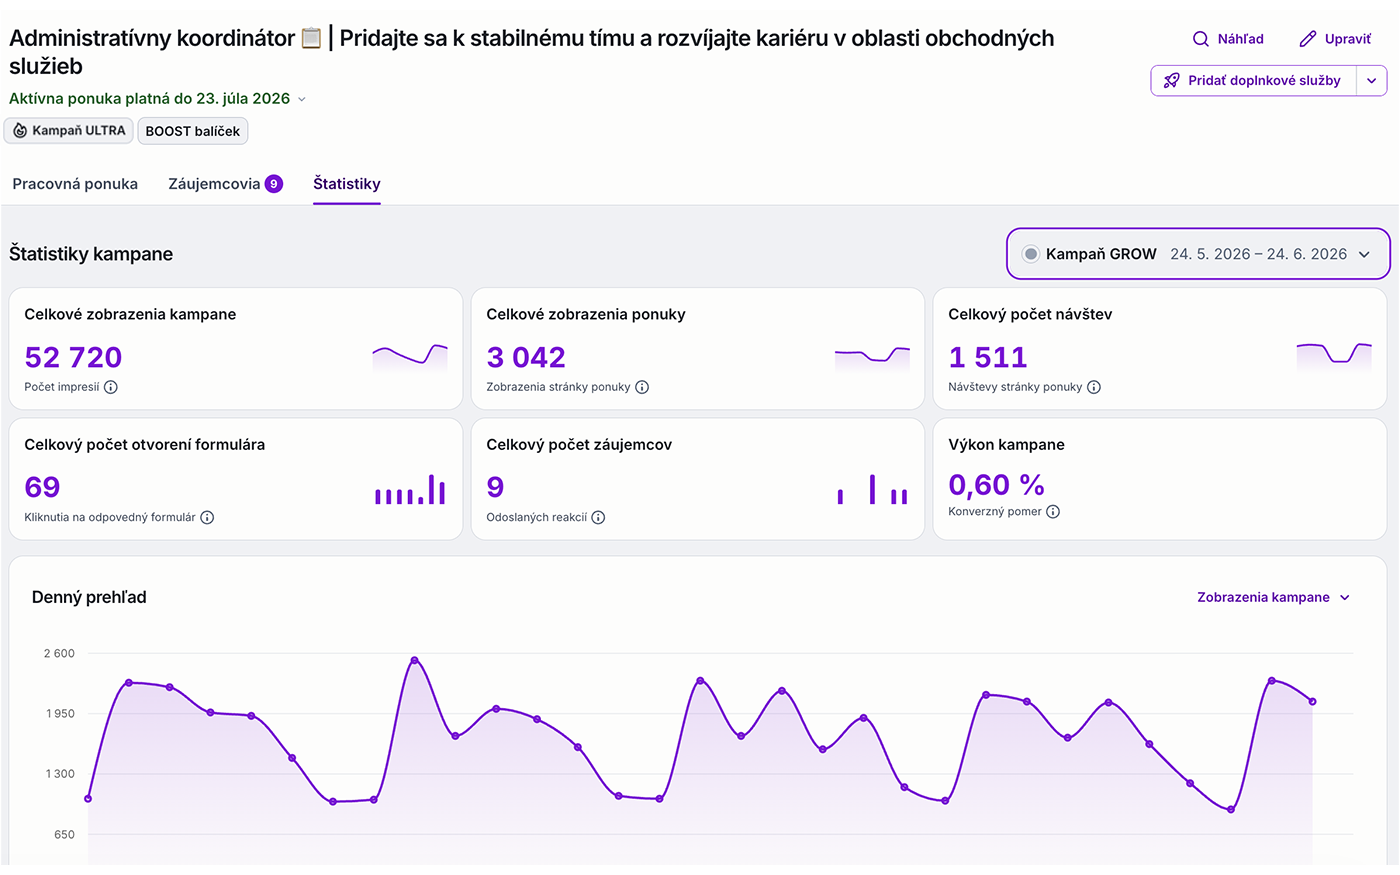The height and width of the screenshot is (875, 1400).
Task: Open info icon next to Konverzný pomer
Action: coord(1053,511)
